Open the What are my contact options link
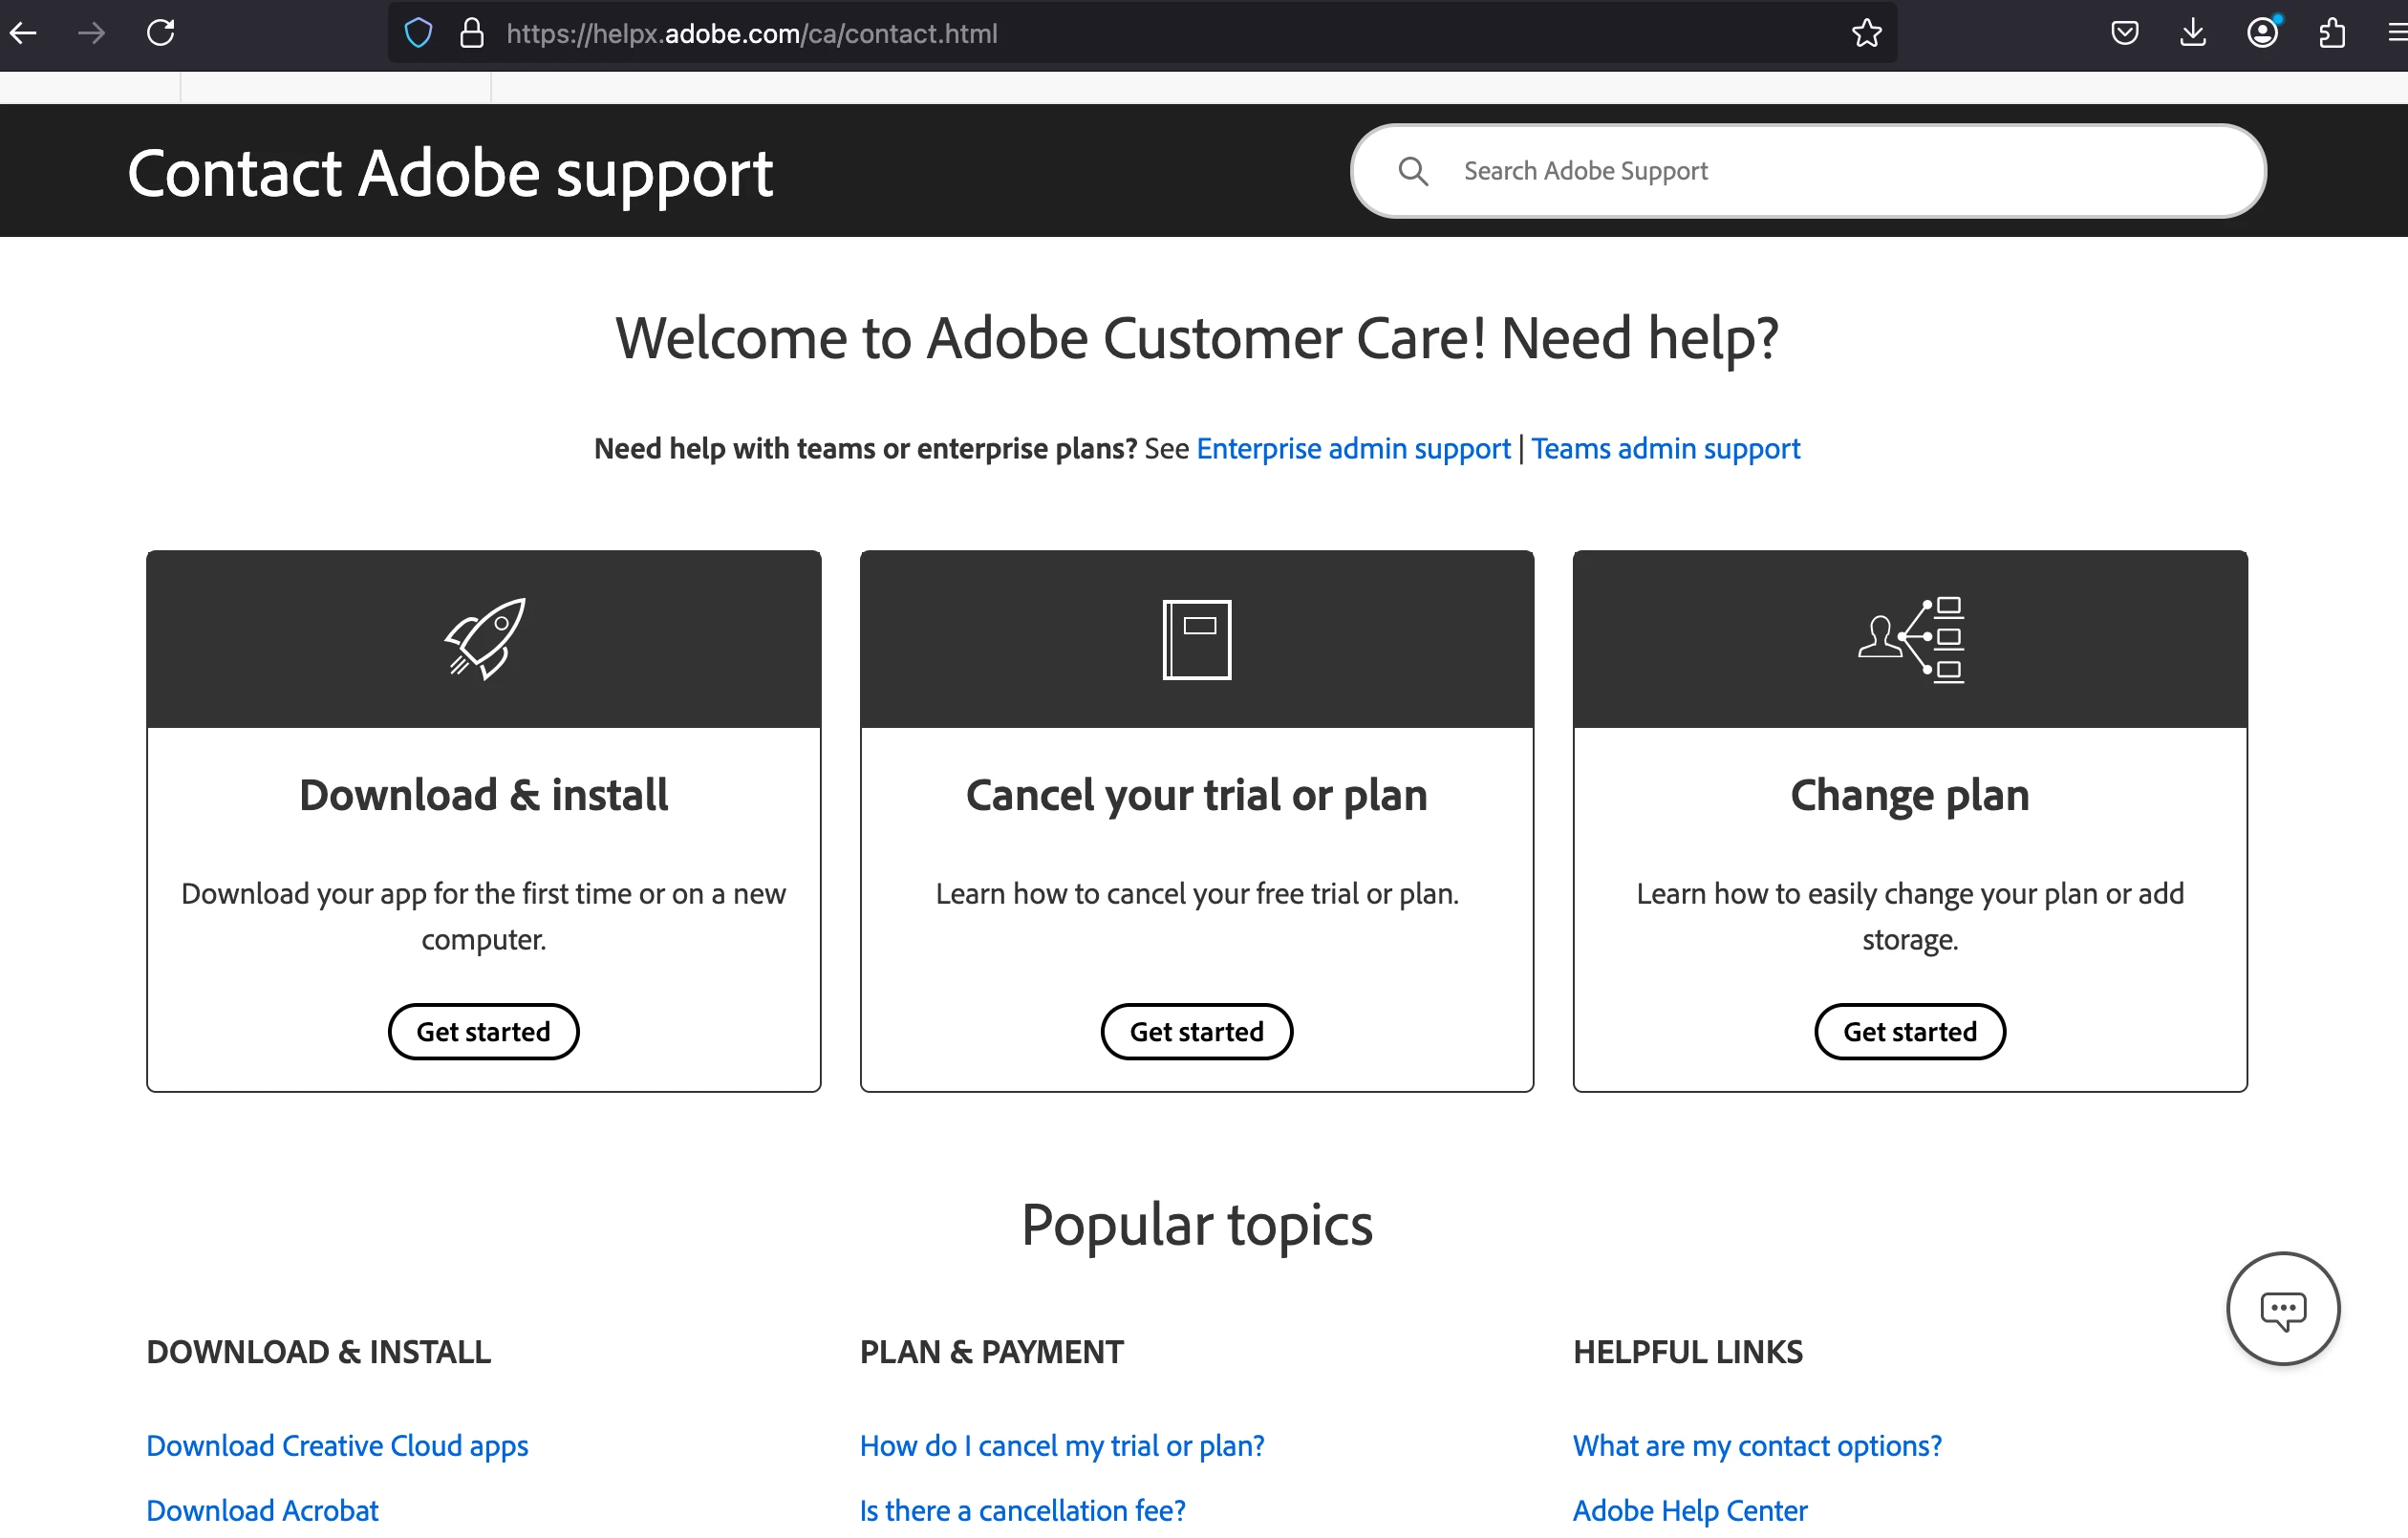The image size is (2408, 1538). click(1757, 1445)
